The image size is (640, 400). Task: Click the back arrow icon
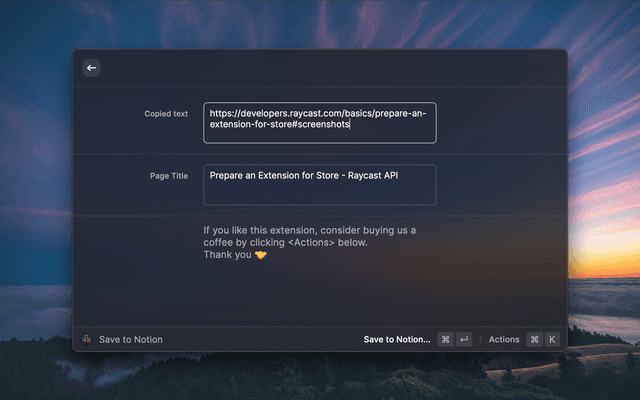coord(91,68)
